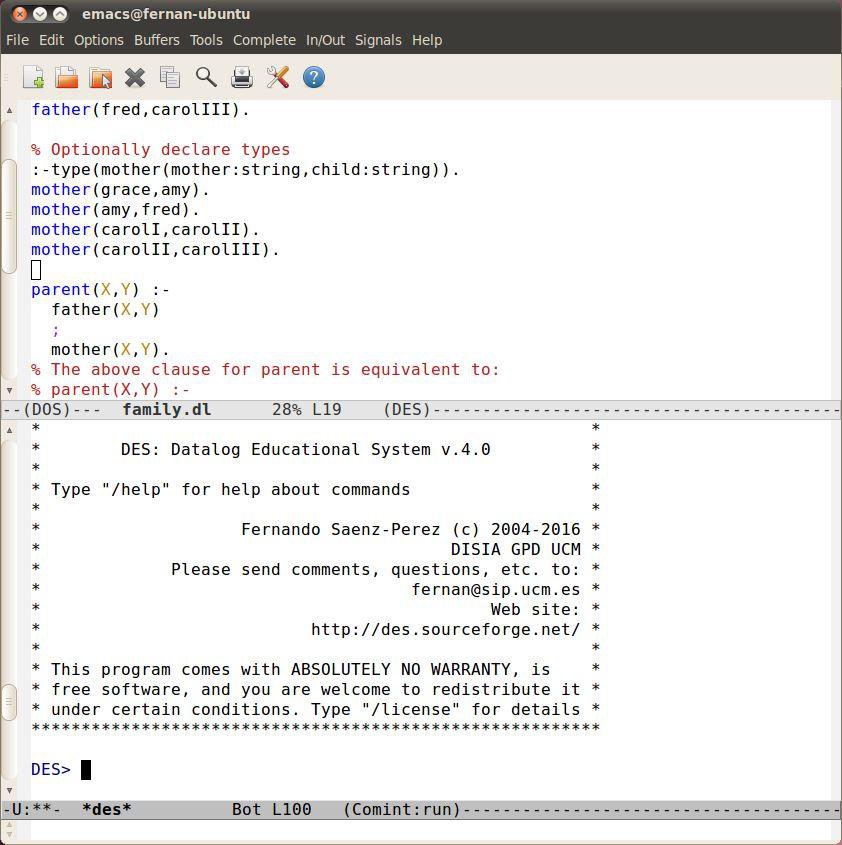Viewport: 842px width, 845px height.
Task: Click the Copy toolbar icon
Action: [170, 77]
